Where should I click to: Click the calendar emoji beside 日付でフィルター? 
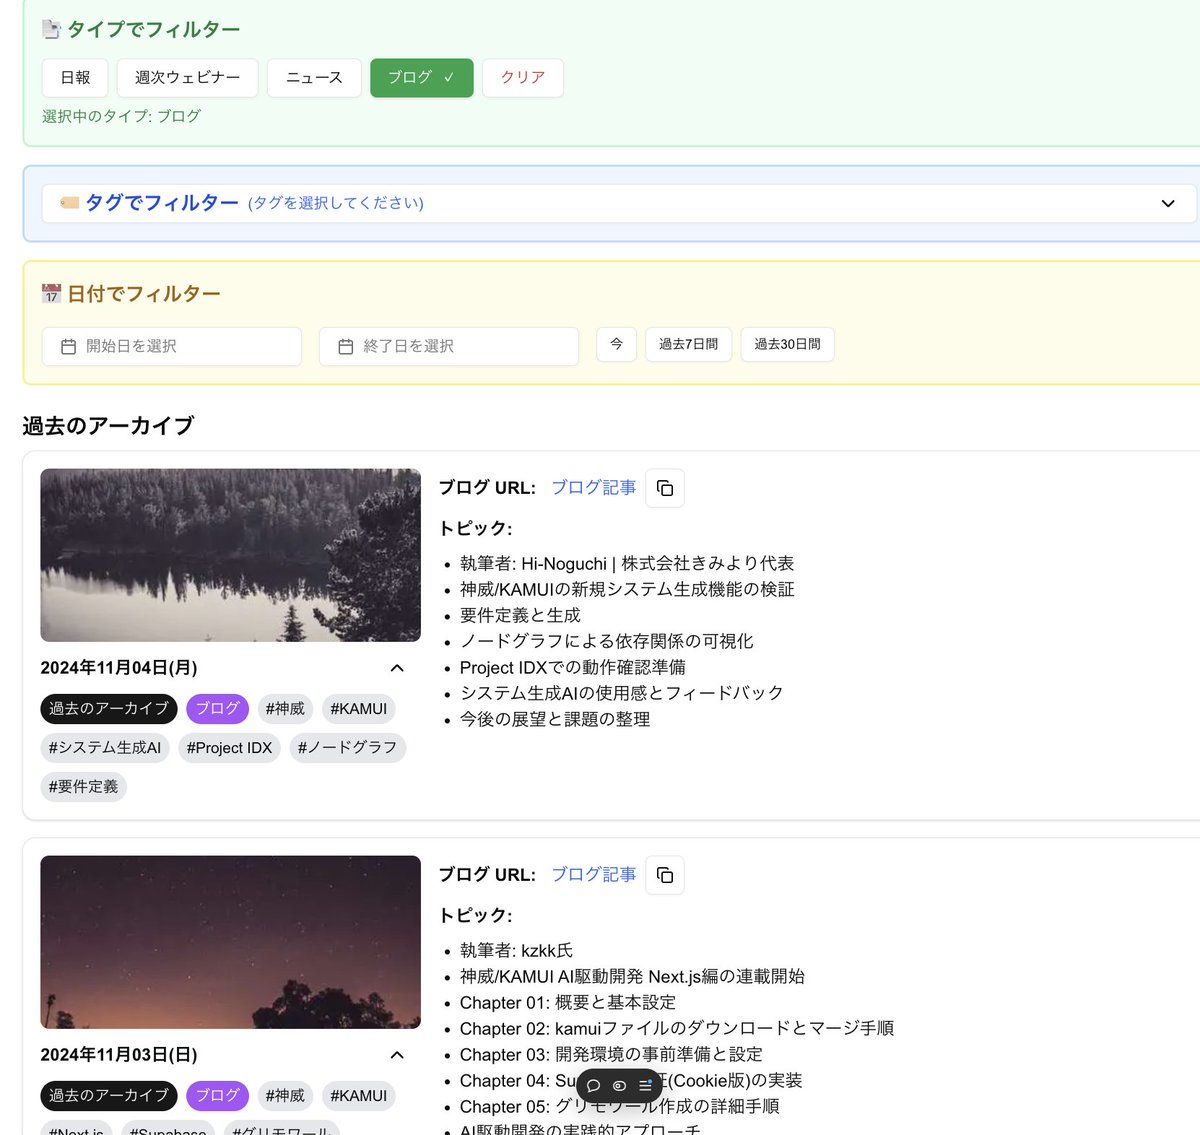[x=51, y=294]
